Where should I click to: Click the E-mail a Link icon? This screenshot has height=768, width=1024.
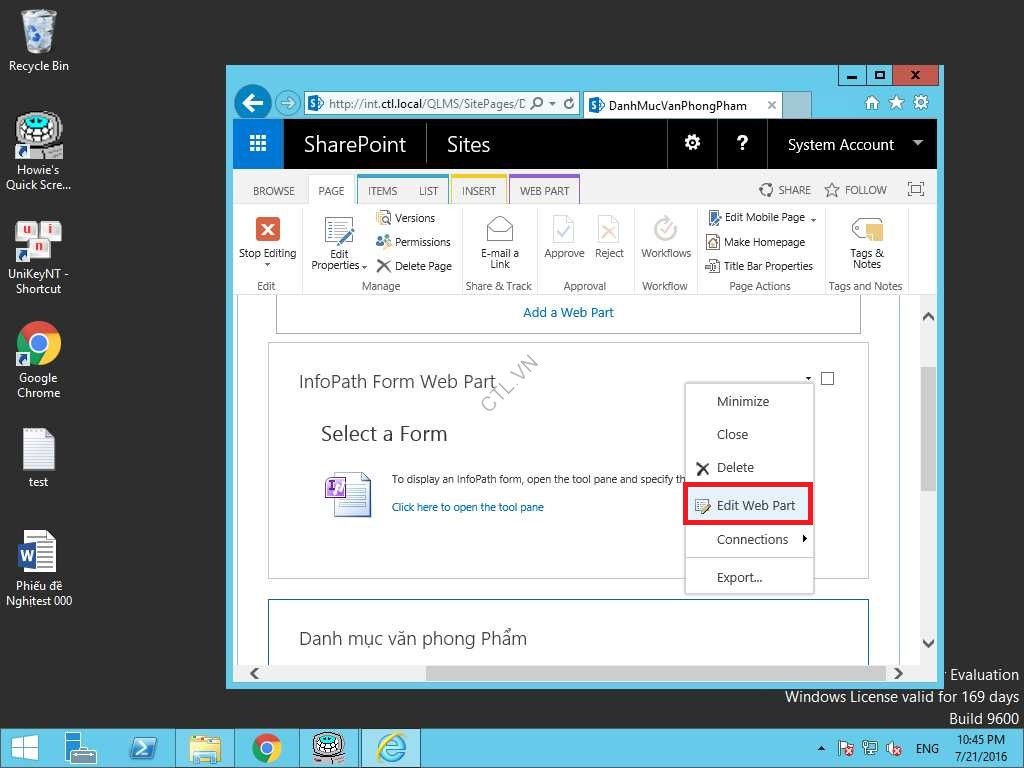click(x=500, y=230)
